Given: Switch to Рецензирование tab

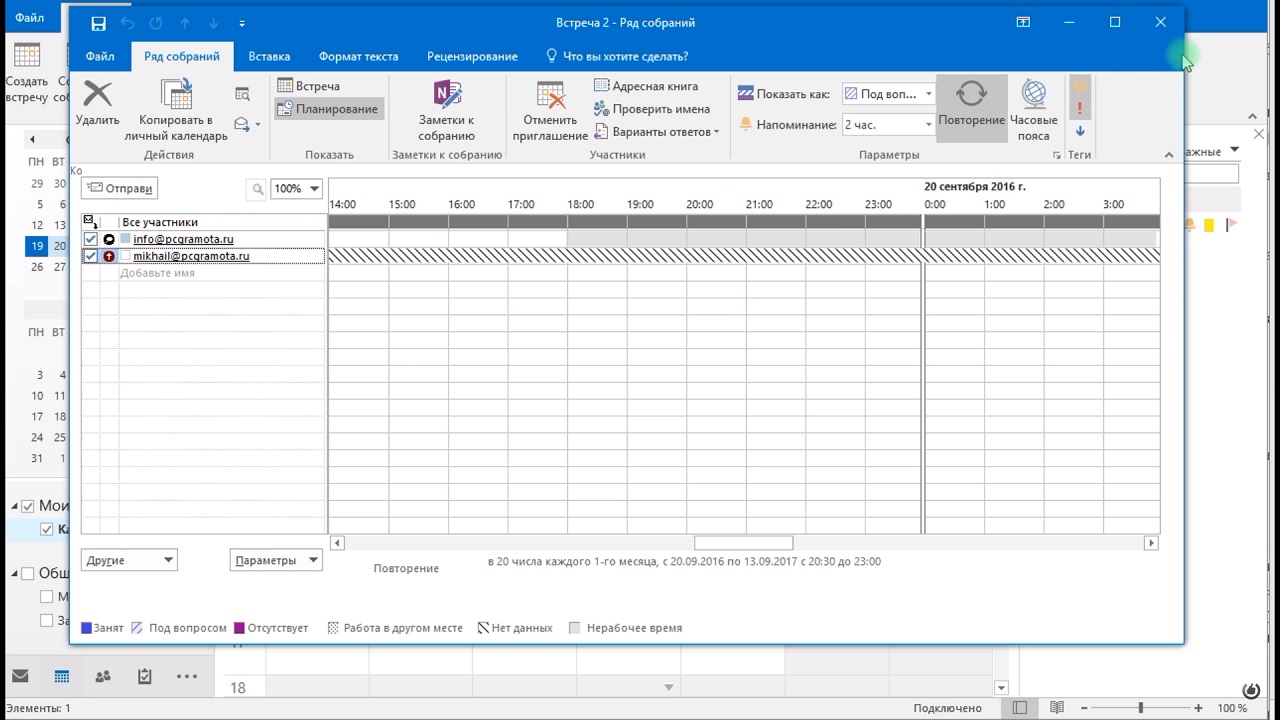Looking at the screenshot, I should [472, 57].
